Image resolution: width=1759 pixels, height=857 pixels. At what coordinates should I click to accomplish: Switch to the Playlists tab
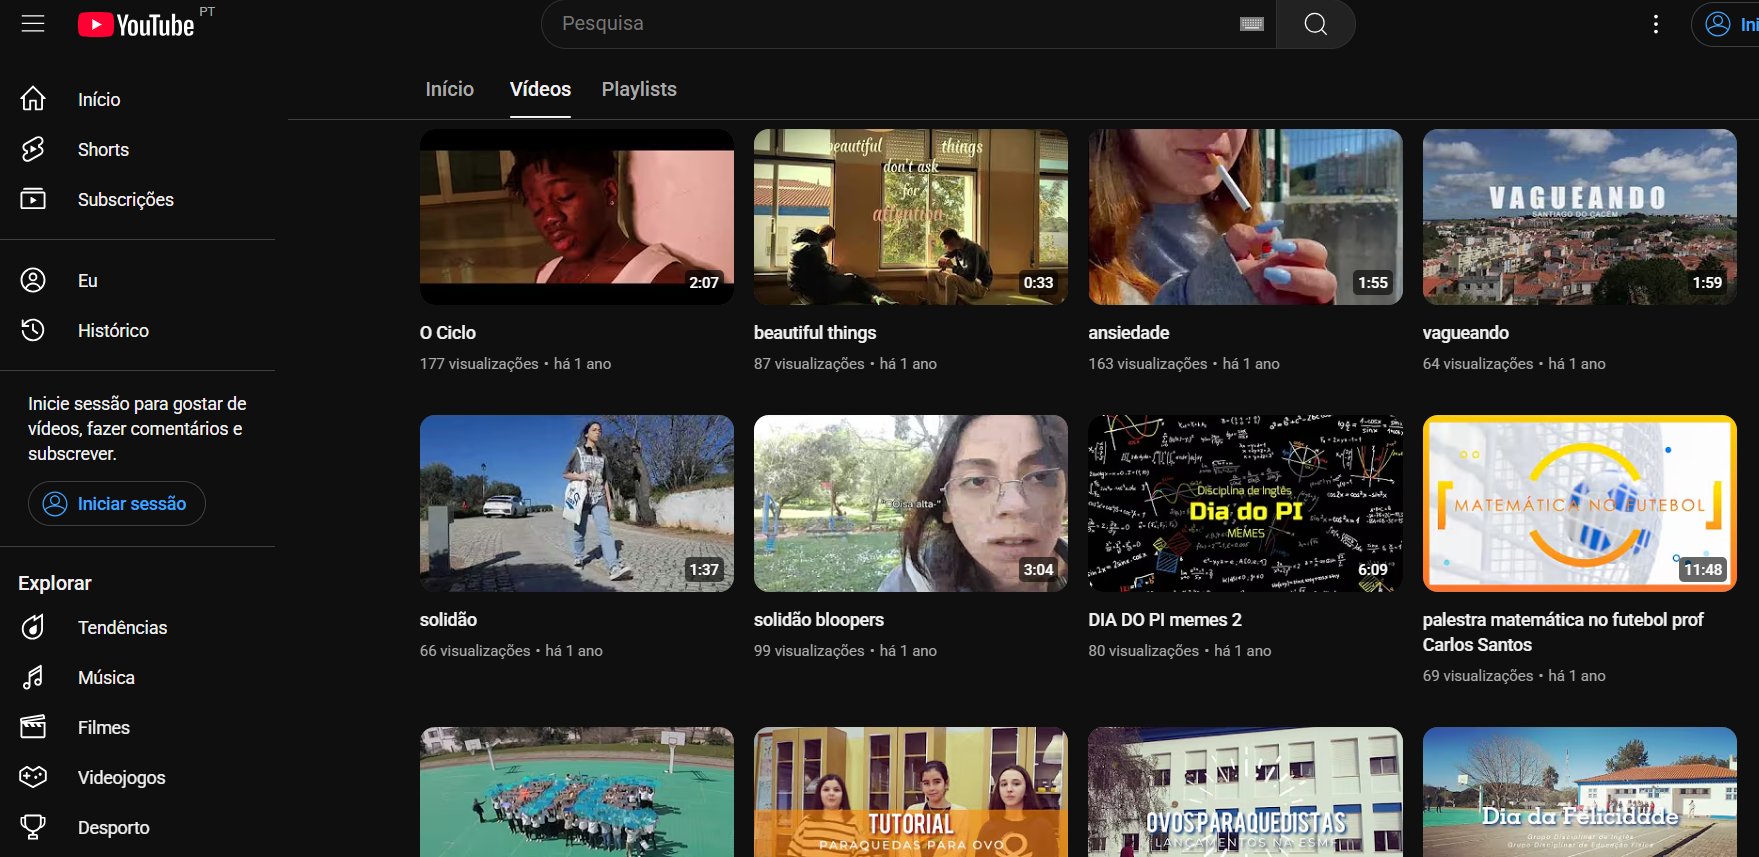638,90
